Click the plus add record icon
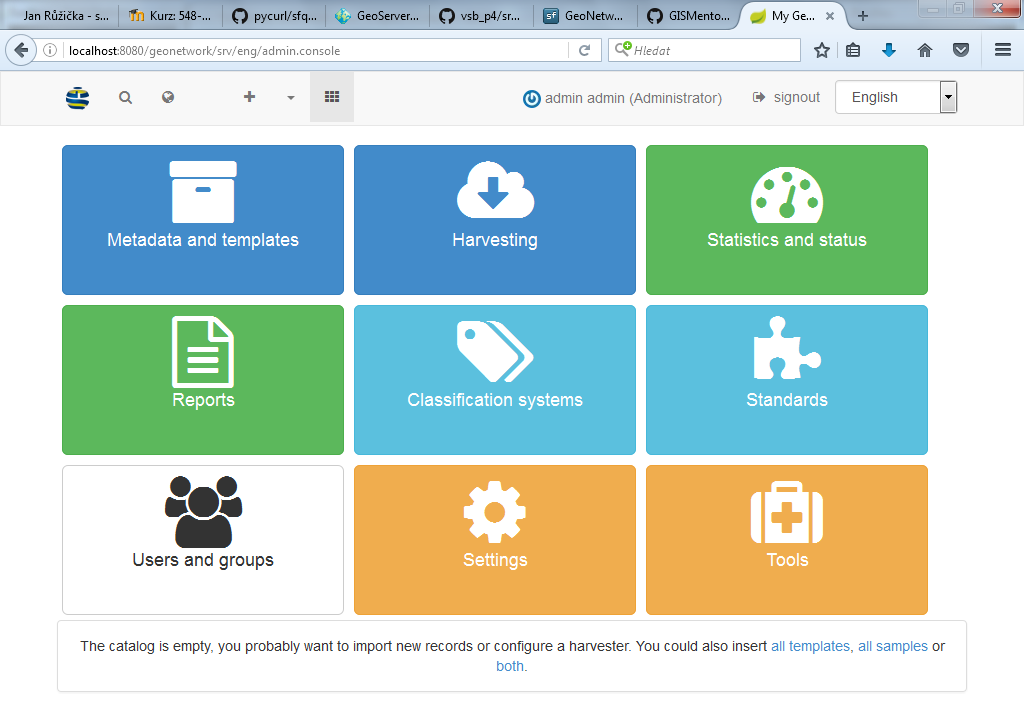This screenshot has height=728, width=1024. 249,97
